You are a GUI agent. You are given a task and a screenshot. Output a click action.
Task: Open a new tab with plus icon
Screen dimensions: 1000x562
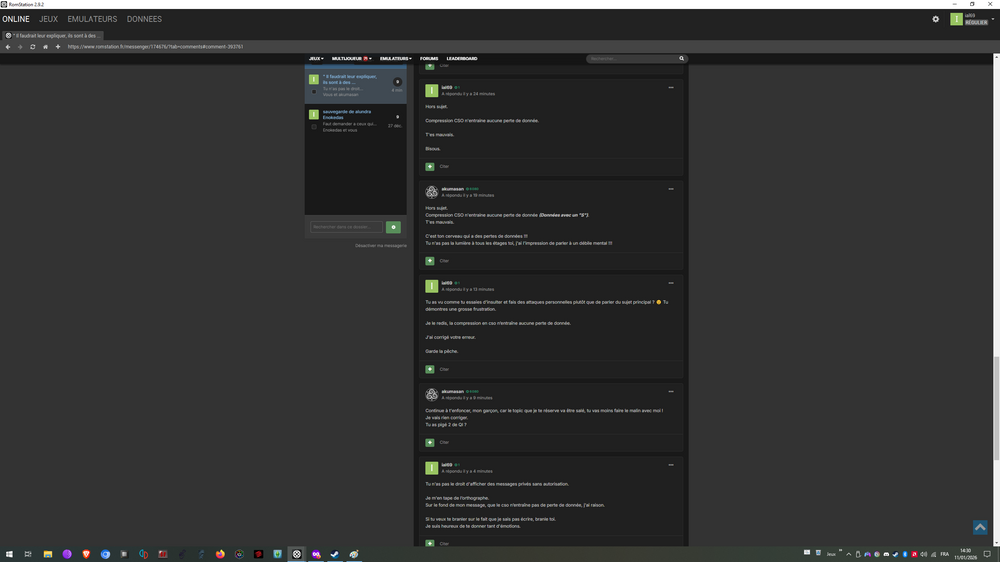(57, 47)
